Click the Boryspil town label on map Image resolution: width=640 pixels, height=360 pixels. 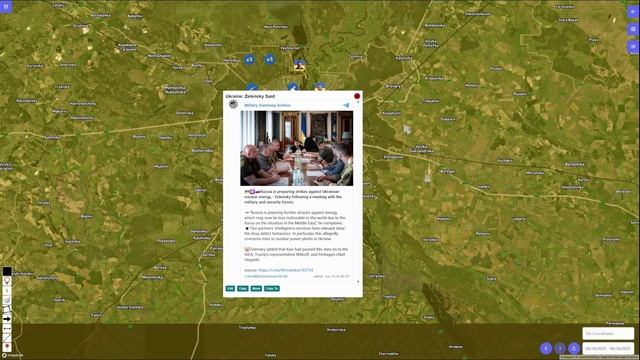tap(447, 171)
